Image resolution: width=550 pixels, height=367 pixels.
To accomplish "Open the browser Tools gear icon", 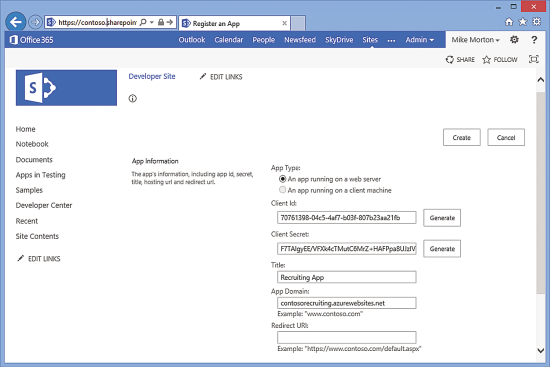I will click(537, 22).
